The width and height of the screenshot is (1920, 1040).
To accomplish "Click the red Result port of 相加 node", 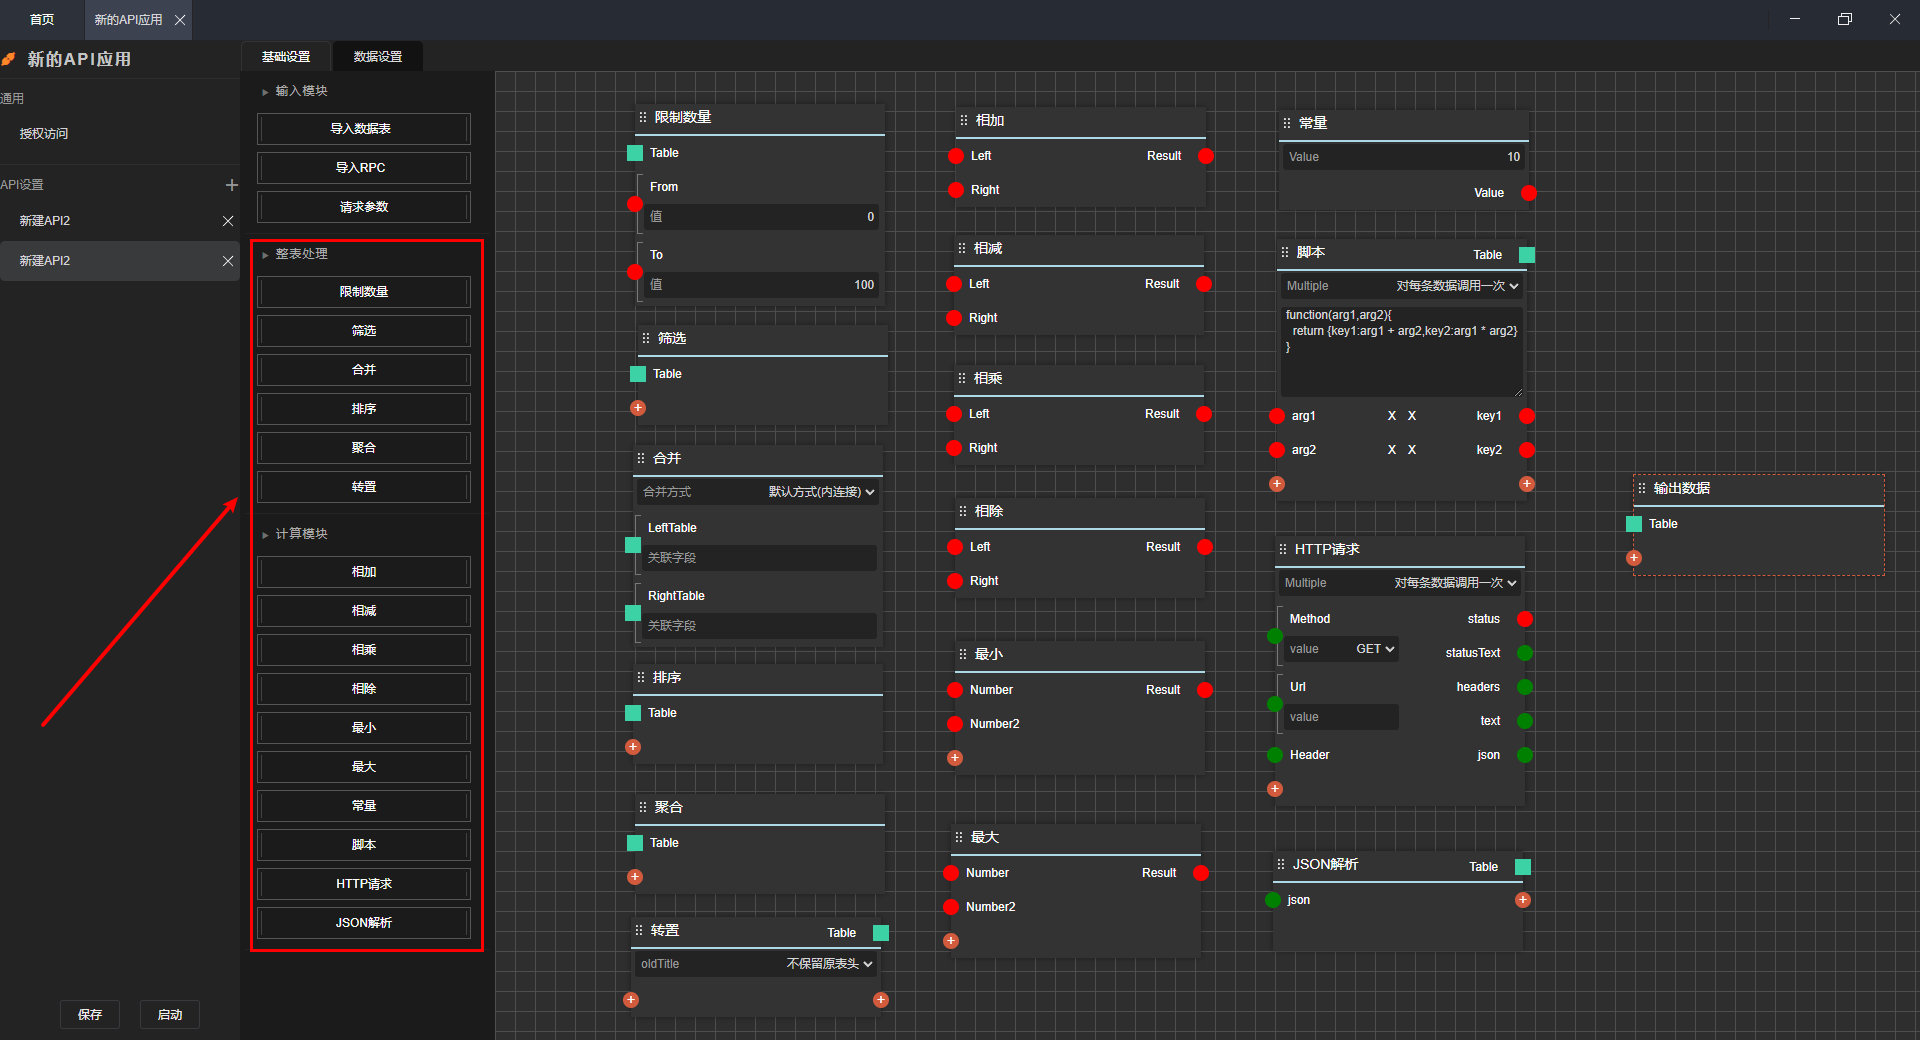I will click(1206, 156).
